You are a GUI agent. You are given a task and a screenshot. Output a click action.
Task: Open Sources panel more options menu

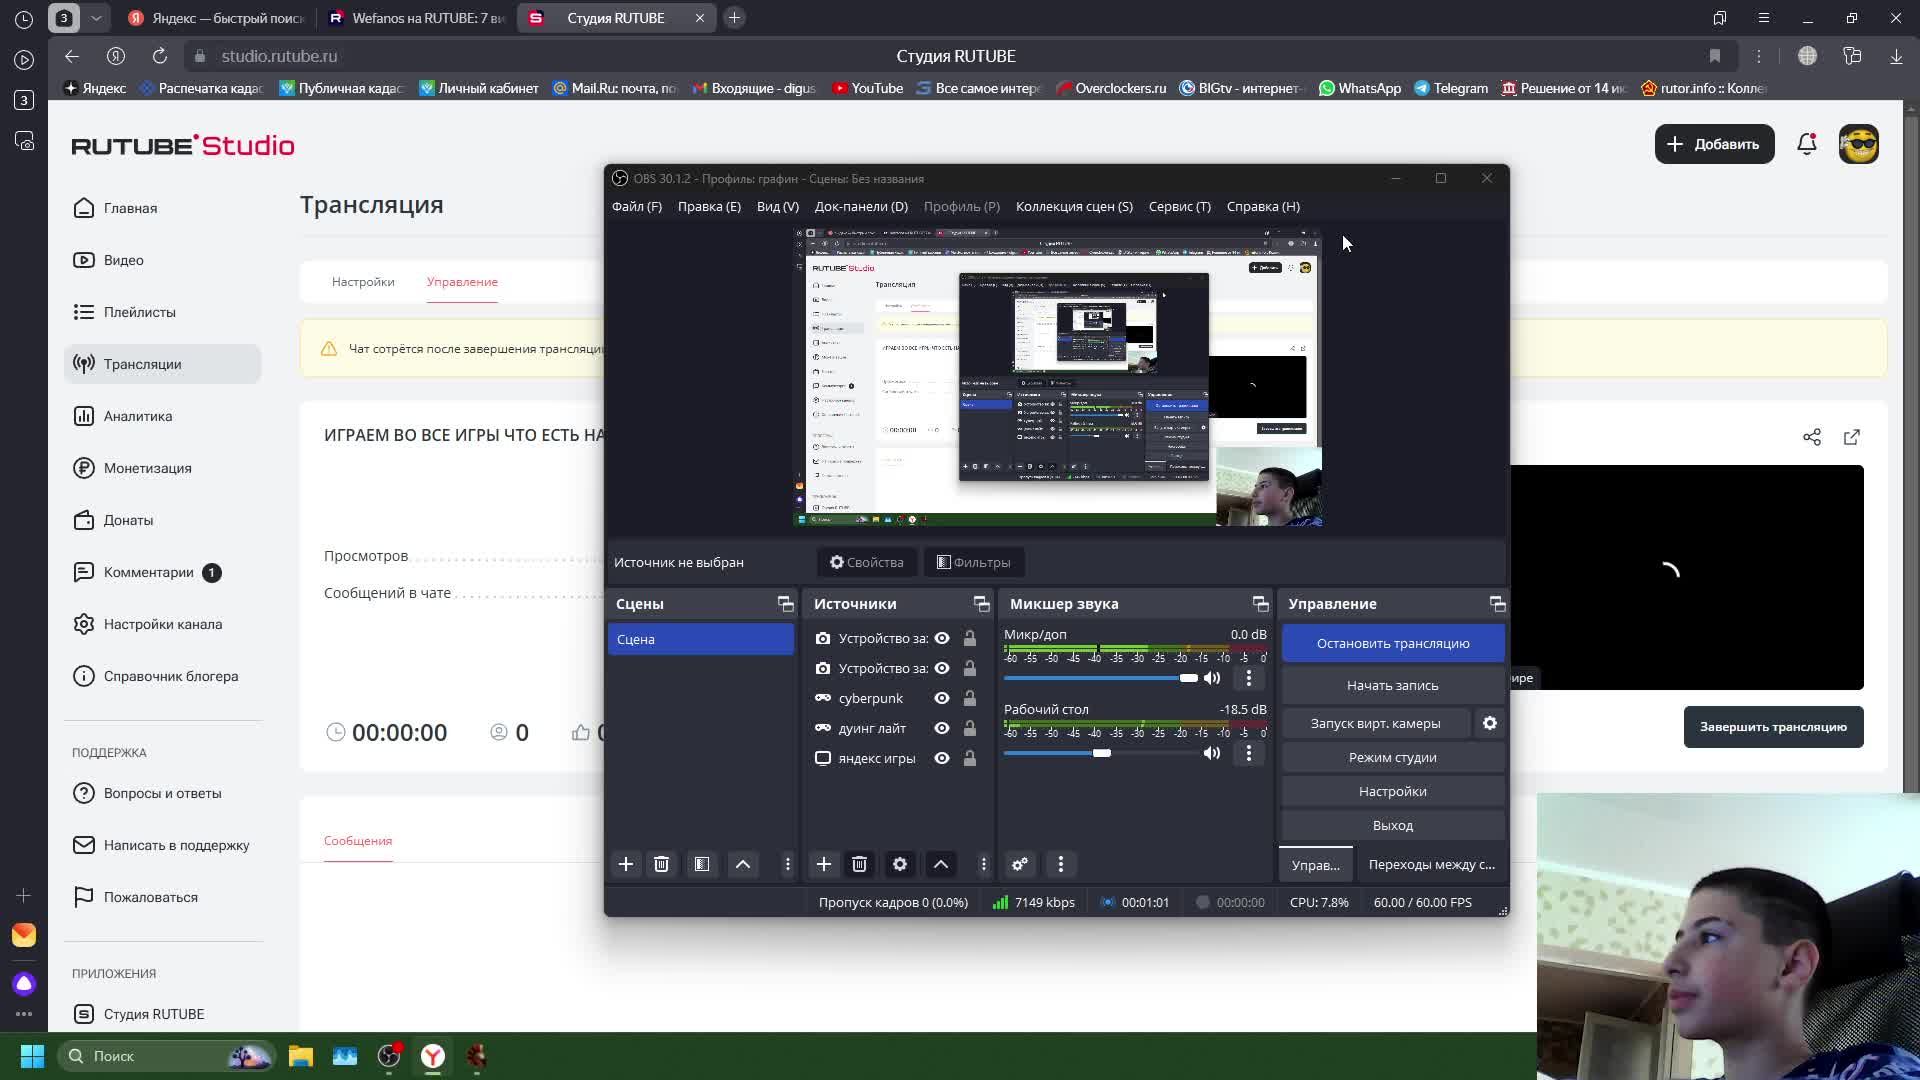tap(984, 864)
